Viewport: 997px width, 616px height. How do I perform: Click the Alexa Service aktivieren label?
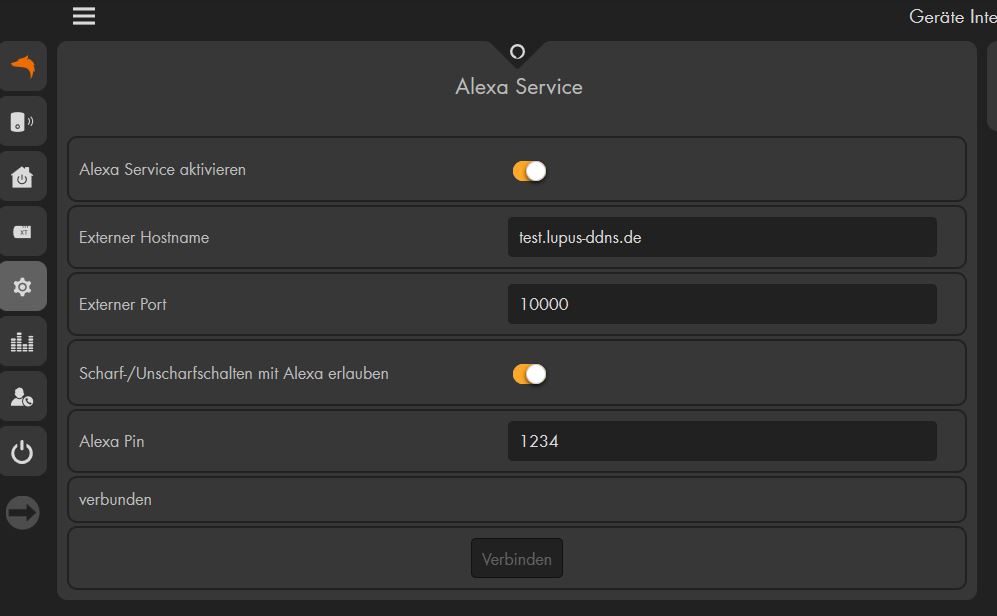tap(162, 170)
